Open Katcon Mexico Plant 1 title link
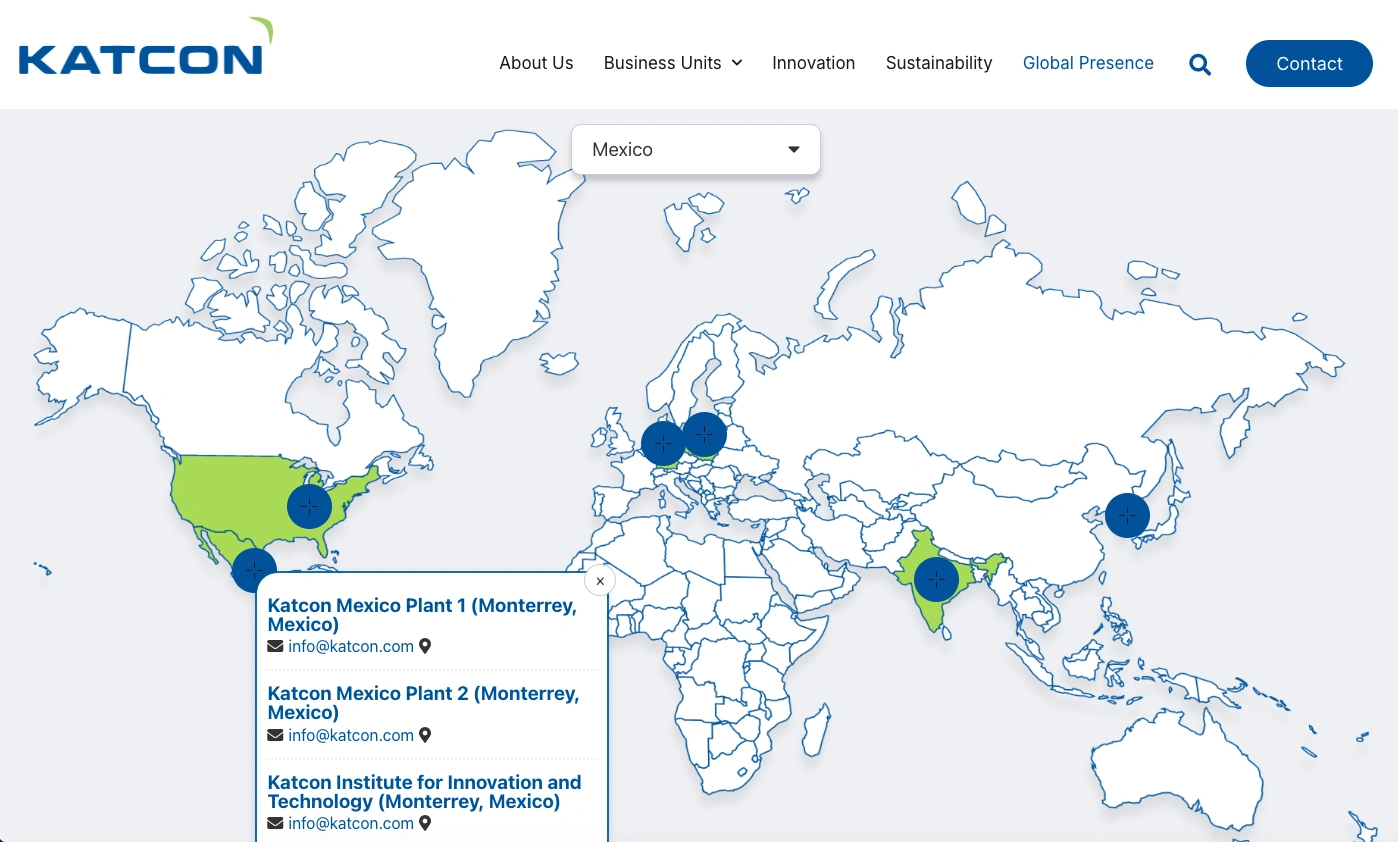Screen dimensions: 1398x842 (x=422, y=615)
